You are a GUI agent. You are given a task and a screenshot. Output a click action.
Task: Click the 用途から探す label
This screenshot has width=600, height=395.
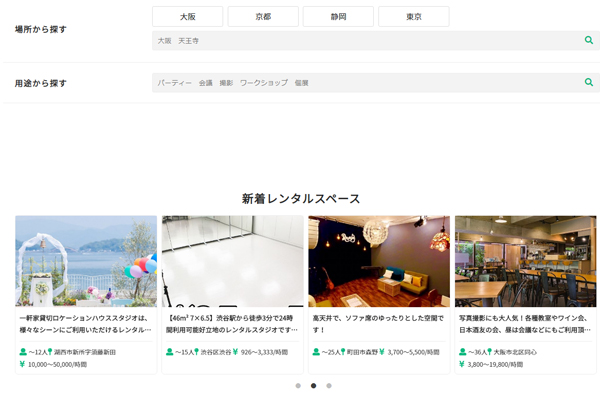[x=41, y=83]
